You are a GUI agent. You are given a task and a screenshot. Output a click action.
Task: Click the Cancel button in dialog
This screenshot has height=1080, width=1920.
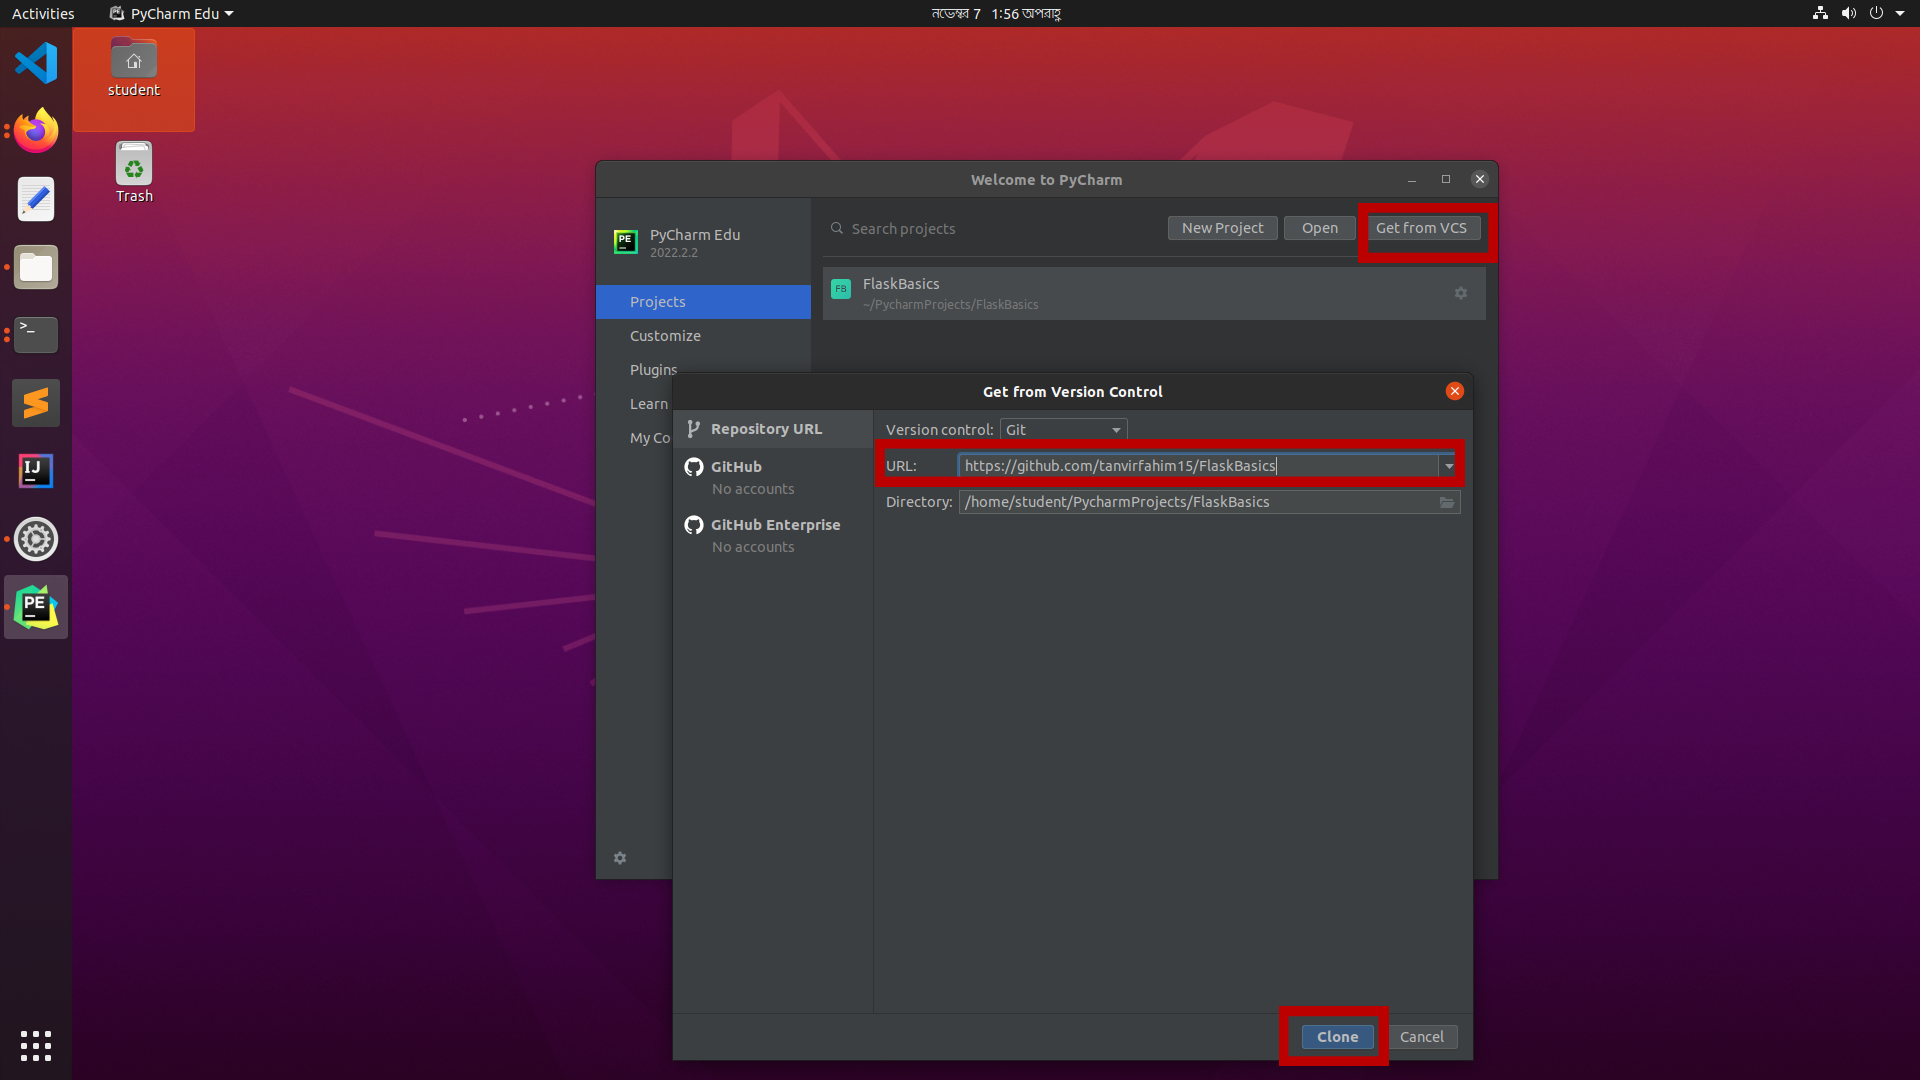pos(1421,1037)
